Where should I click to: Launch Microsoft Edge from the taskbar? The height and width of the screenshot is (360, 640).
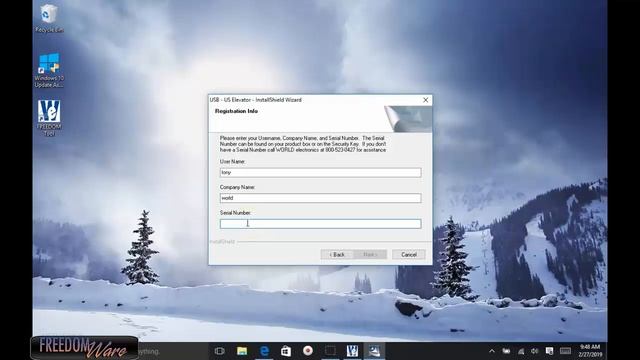[264, 351]
